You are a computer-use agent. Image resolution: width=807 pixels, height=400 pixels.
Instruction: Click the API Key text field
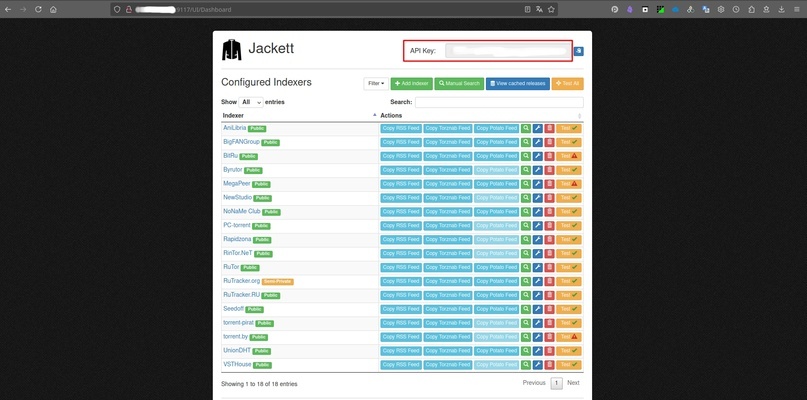point(507,51)
